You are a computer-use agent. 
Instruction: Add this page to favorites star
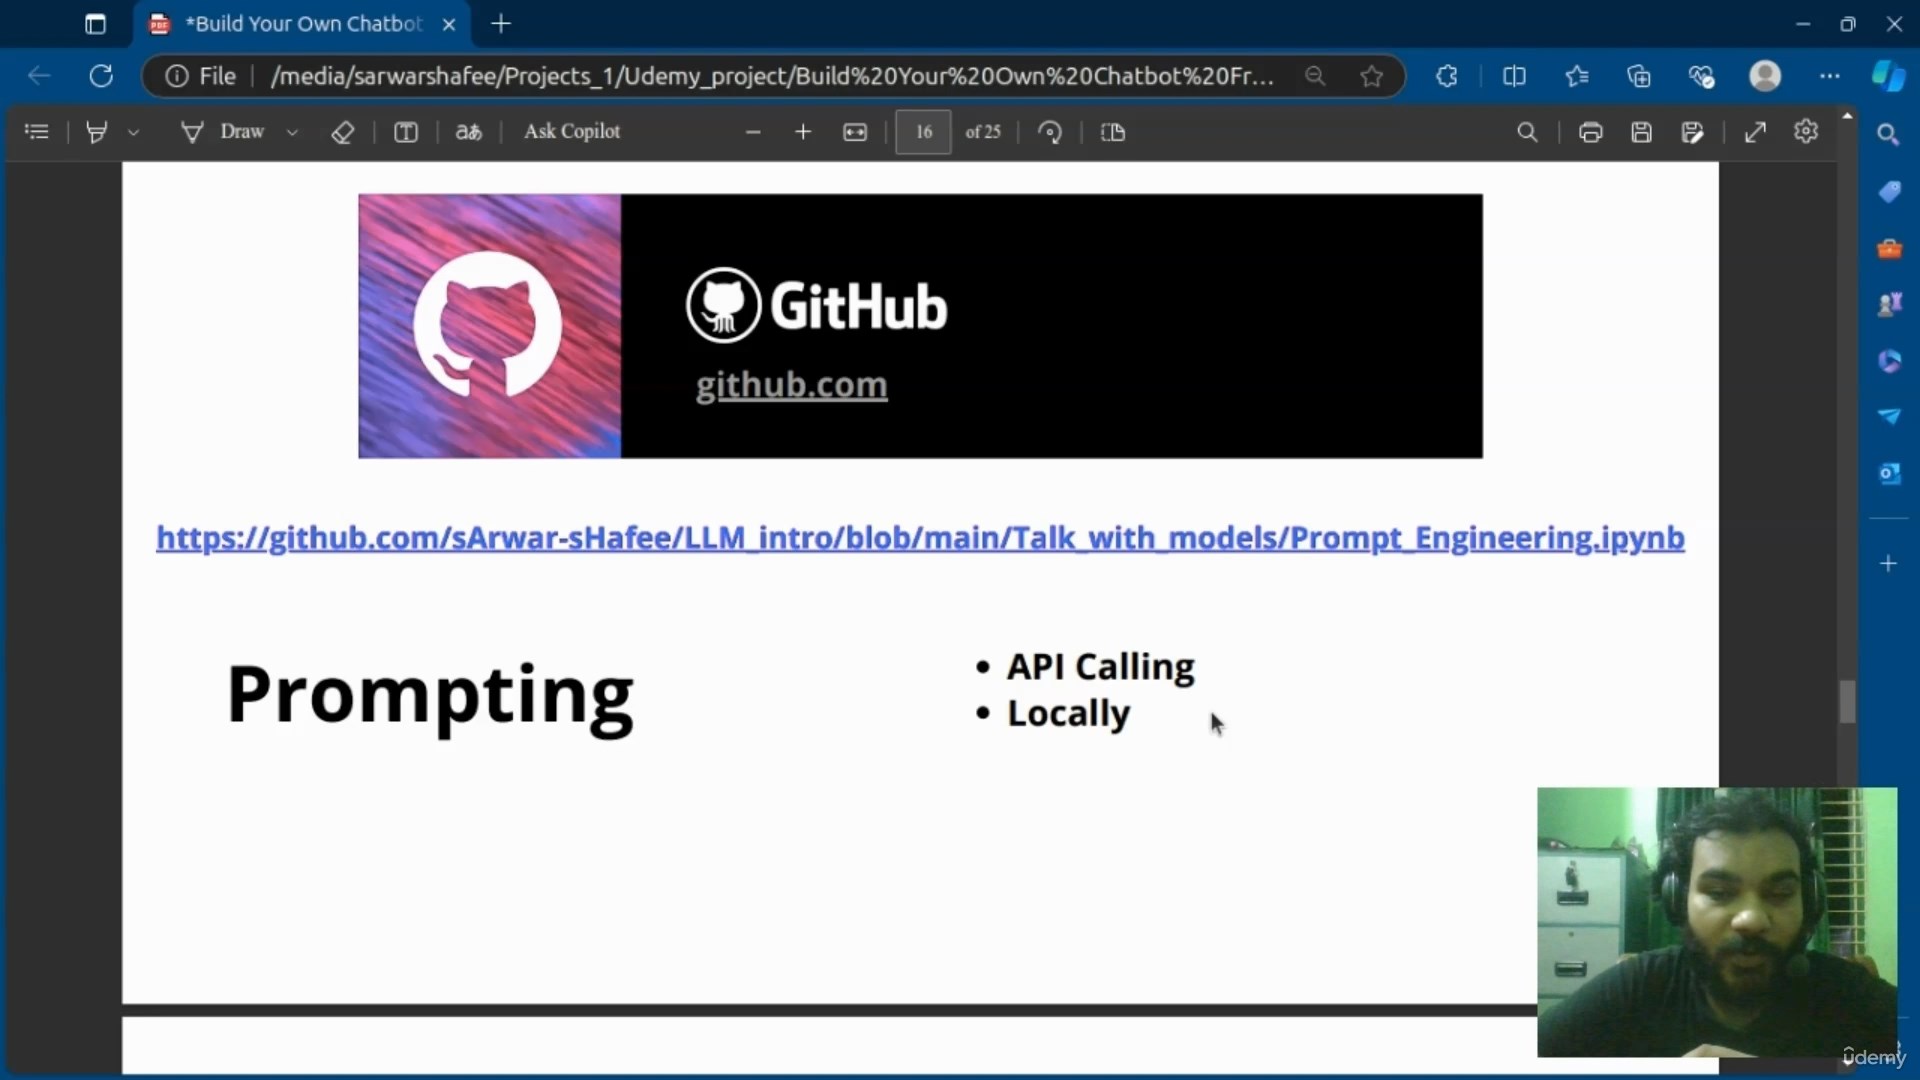pyautogui.click(x=1372, y=76)
